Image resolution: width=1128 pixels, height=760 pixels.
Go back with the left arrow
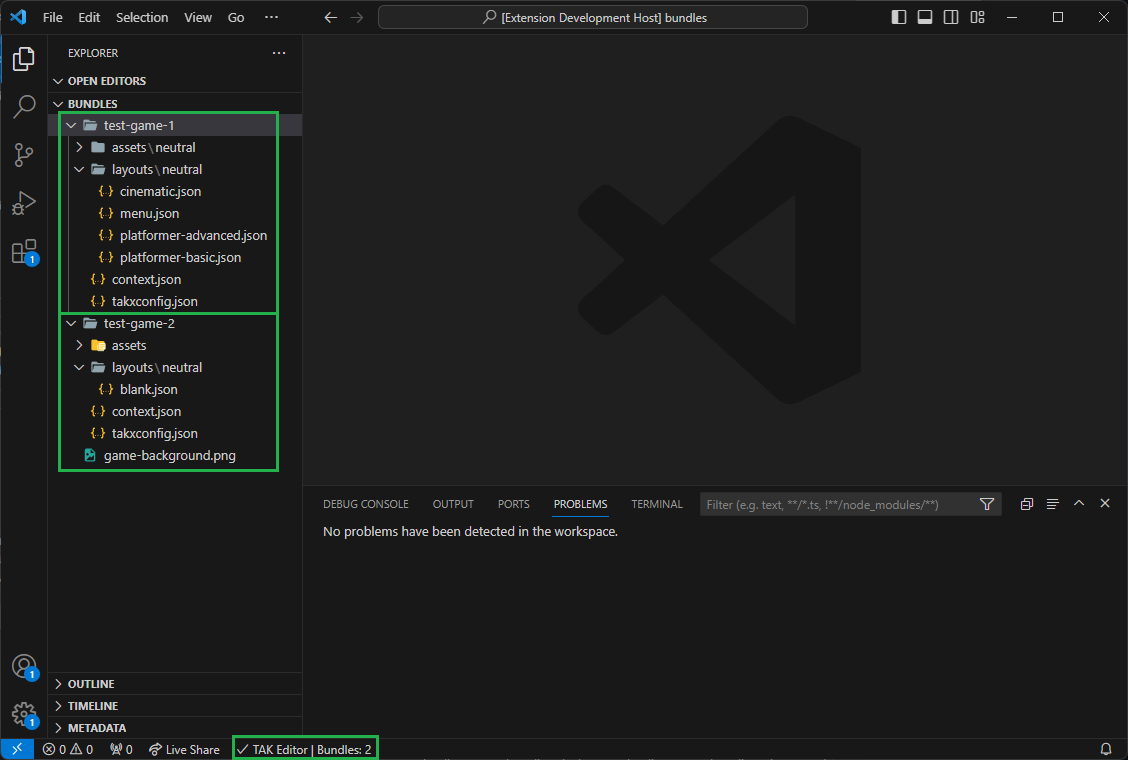tap(330, 17)
